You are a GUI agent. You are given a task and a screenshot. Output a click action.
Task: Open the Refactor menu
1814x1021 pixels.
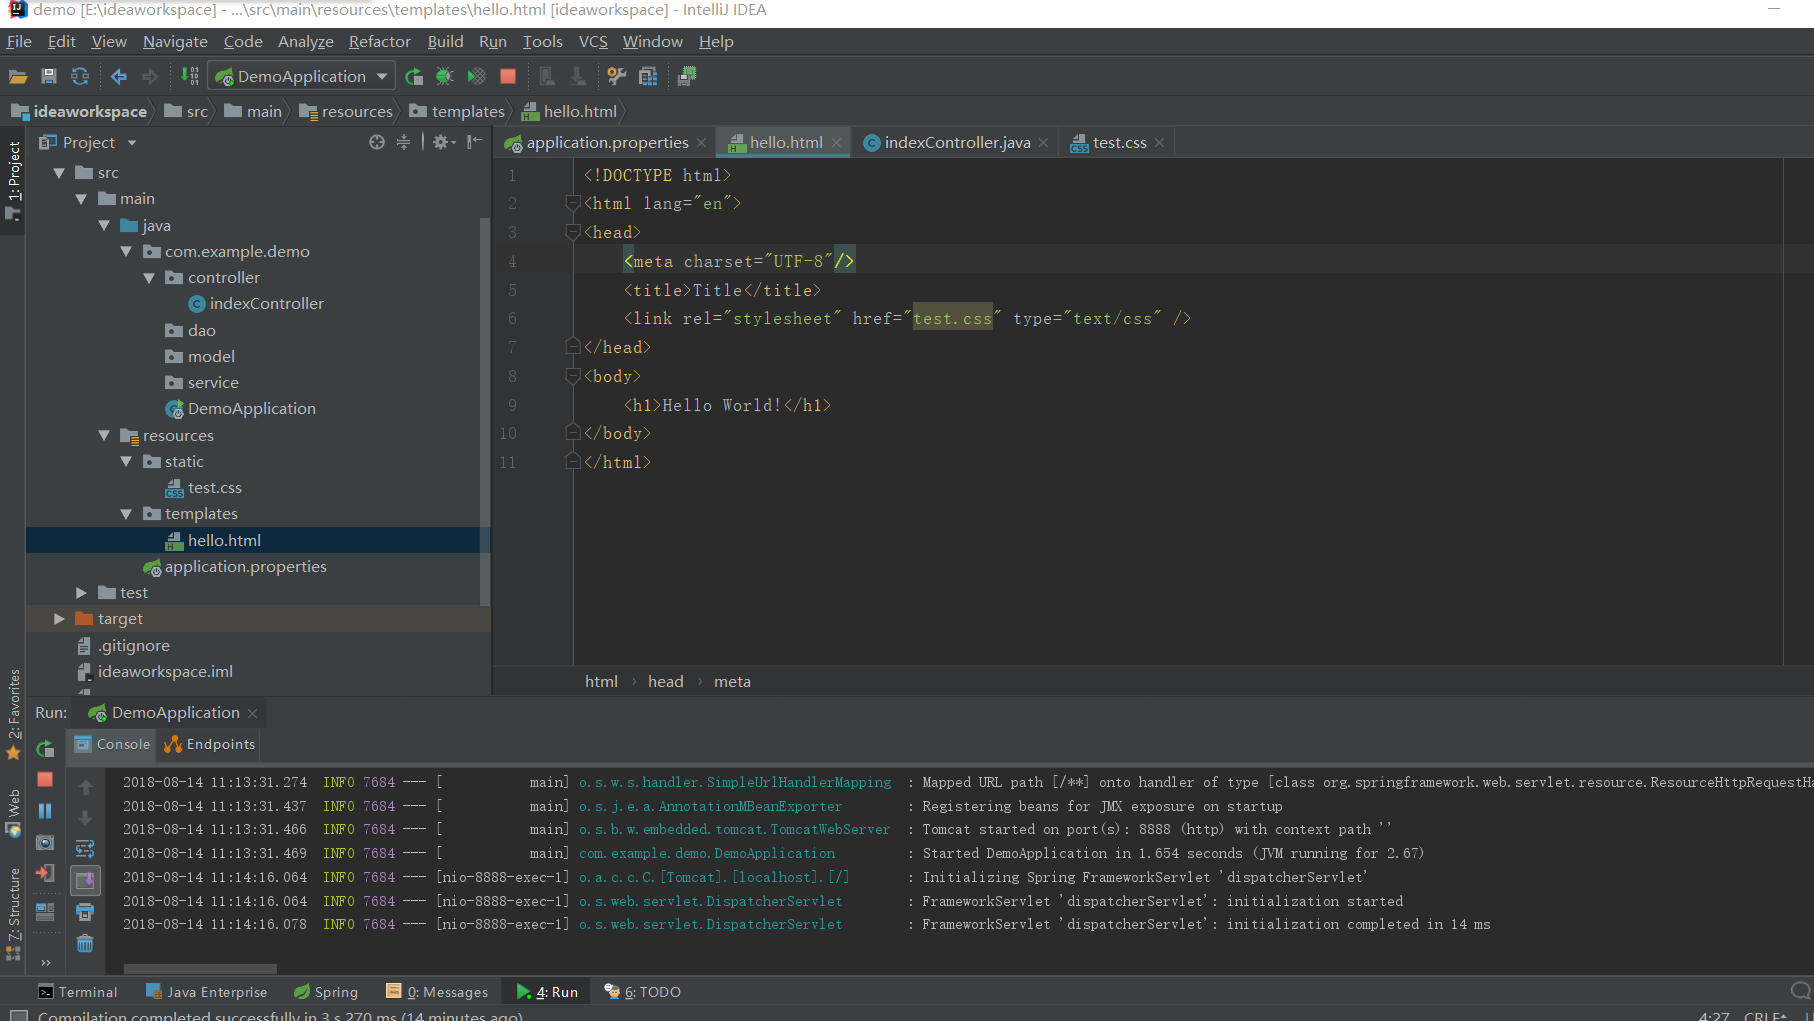[379, 41]
